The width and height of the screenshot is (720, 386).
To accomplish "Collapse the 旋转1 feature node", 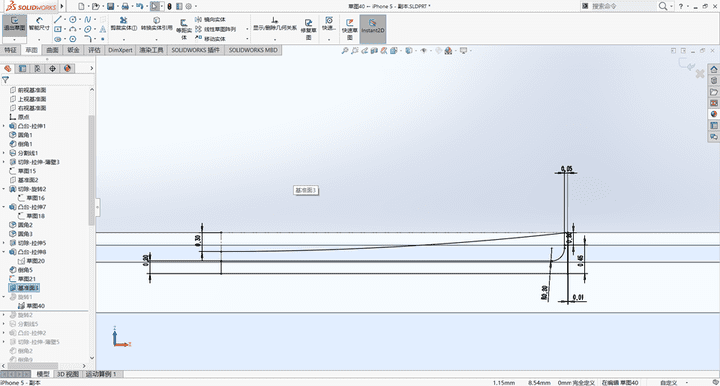I will [4, 297].
